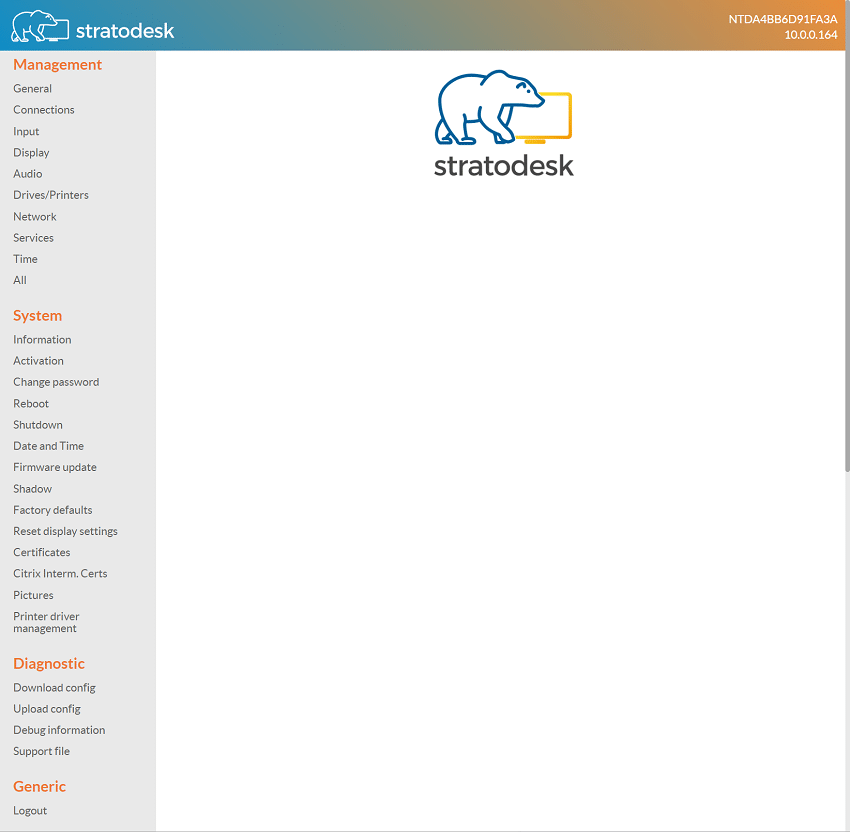Click the Diagnostic section heading
Image resolution: width=850 pixels, height=832 pixels.
tap(49, 663)
